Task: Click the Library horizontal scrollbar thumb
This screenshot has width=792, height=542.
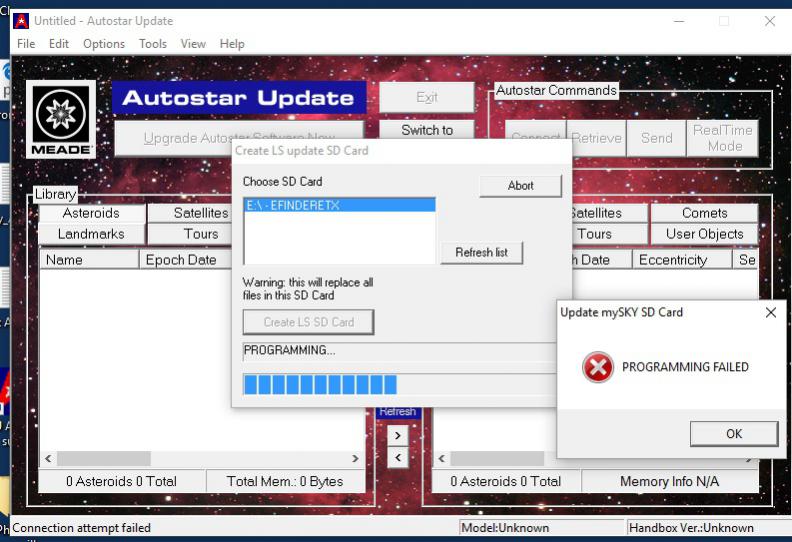Action: (x=104, y=459)
